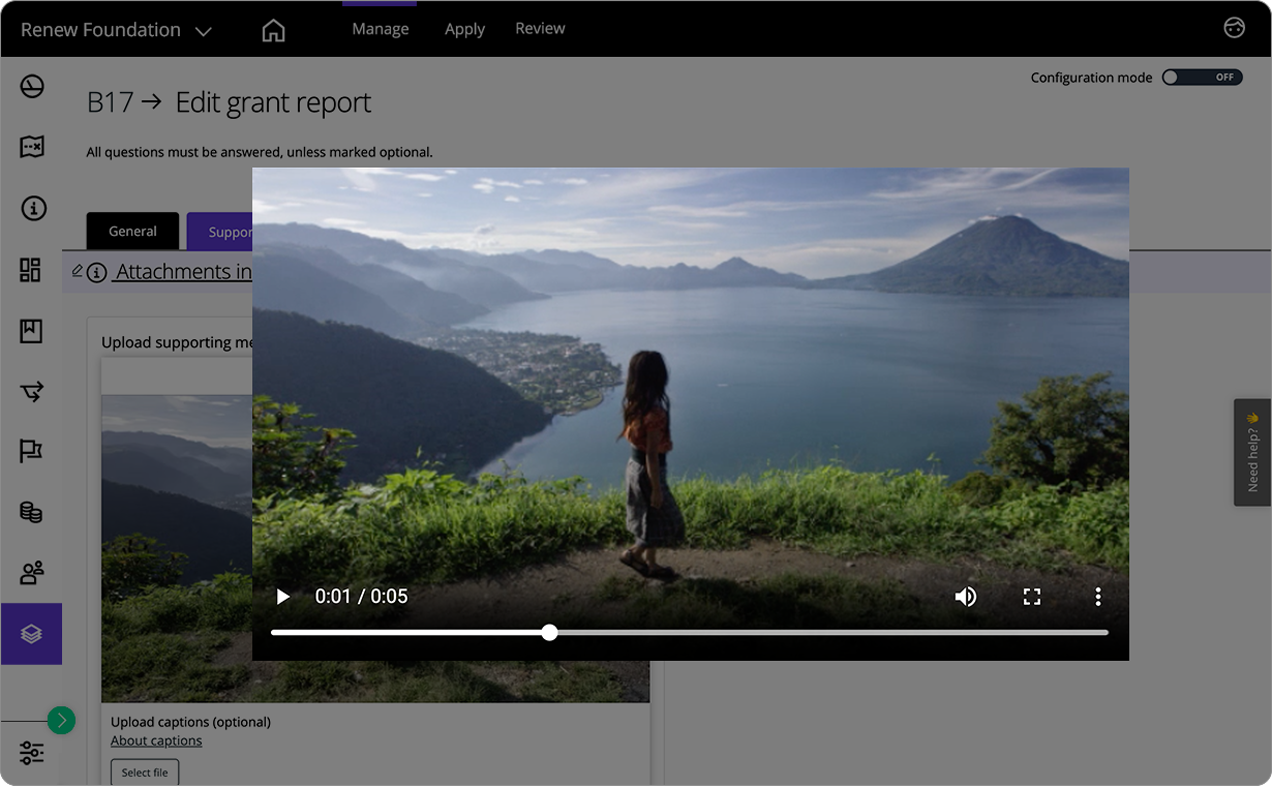Open the About captions link
Image resolution: width=1272 pixels, height=787 pixels.
click(156, 741)
